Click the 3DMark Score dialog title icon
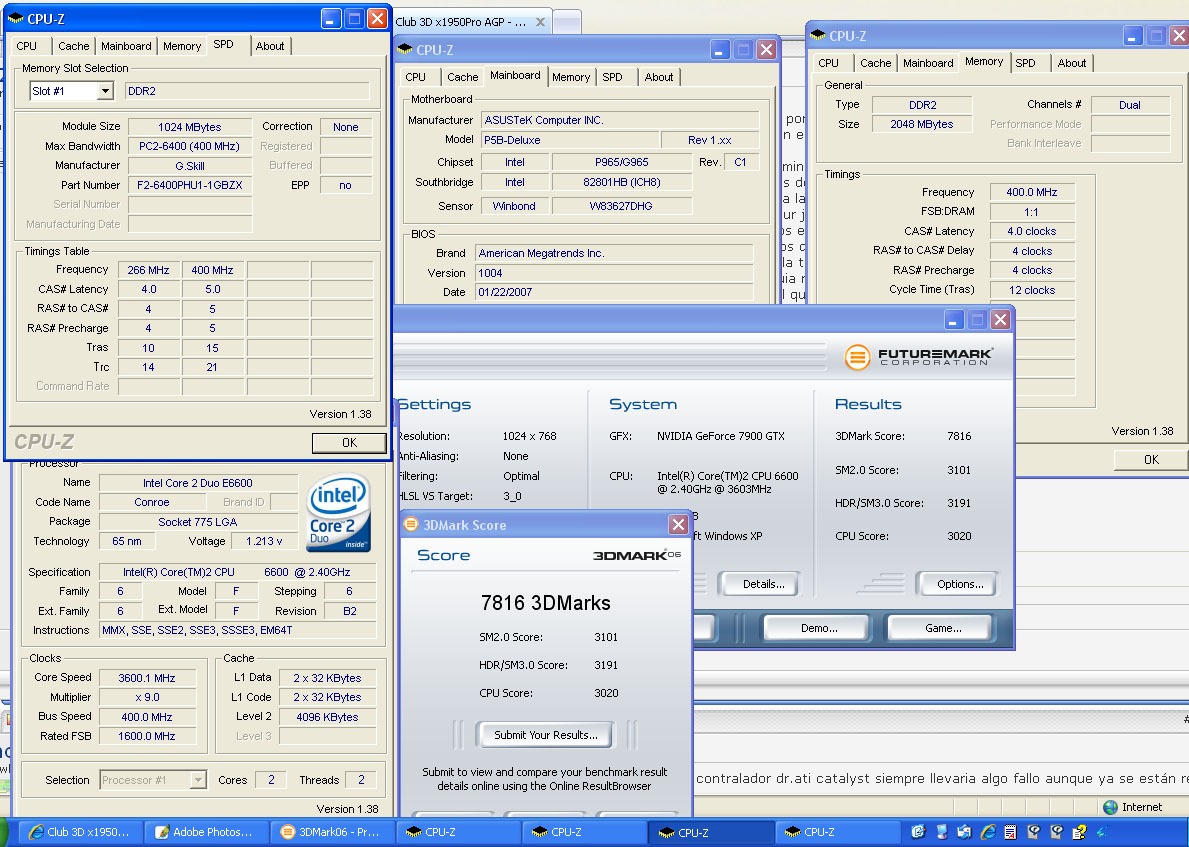This screenshot has width=1189, height=847. (x=411, y=525)
